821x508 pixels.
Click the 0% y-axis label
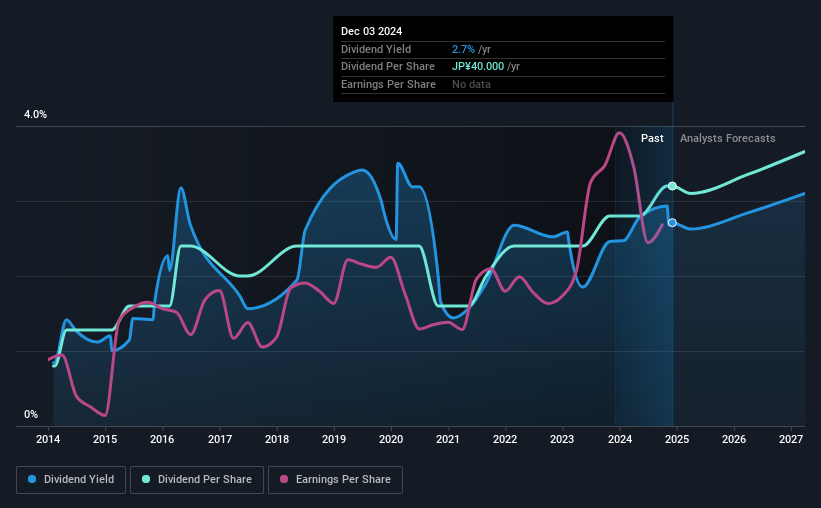coord(31,414)
